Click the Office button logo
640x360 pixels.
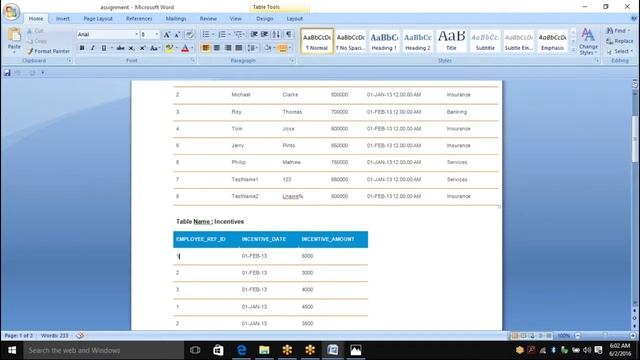tap(11, 11)
